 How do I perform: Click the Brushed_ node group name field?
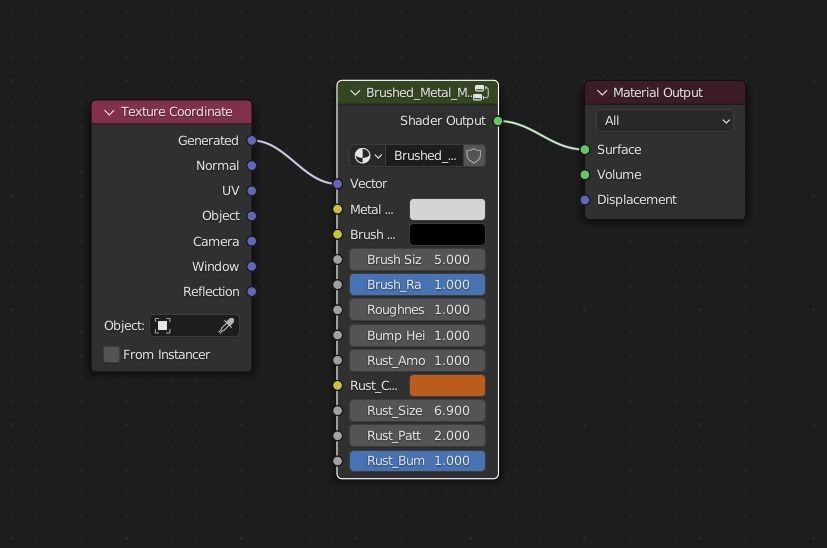425,156
